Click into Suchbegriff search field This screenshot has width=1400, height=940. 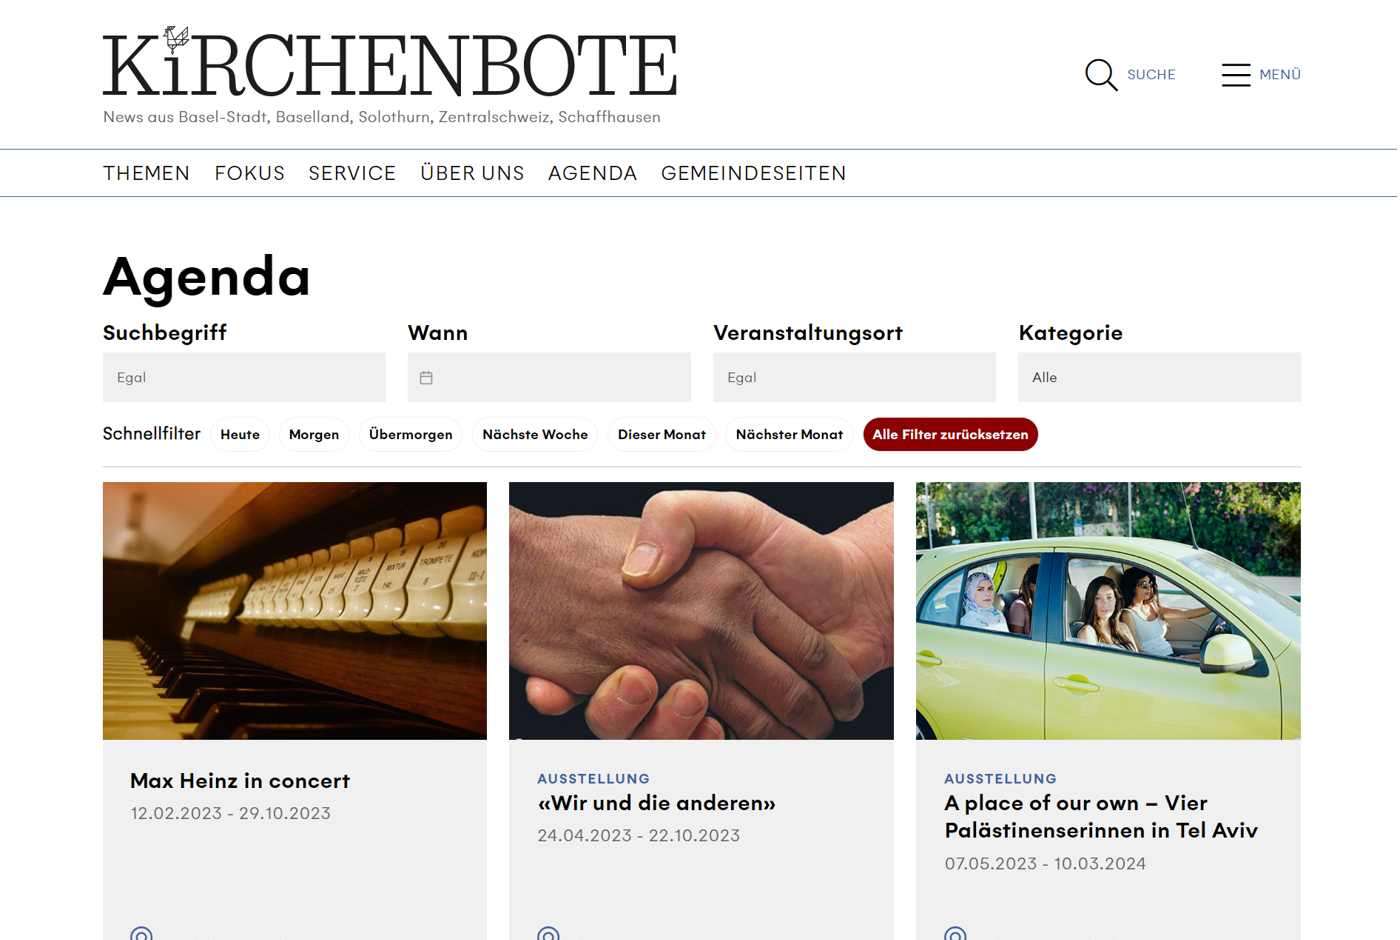(x=244, y=377)
